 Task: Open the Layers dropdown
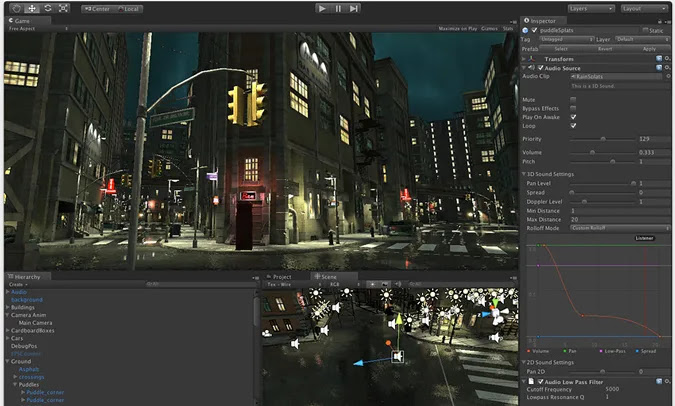(591, 9)
